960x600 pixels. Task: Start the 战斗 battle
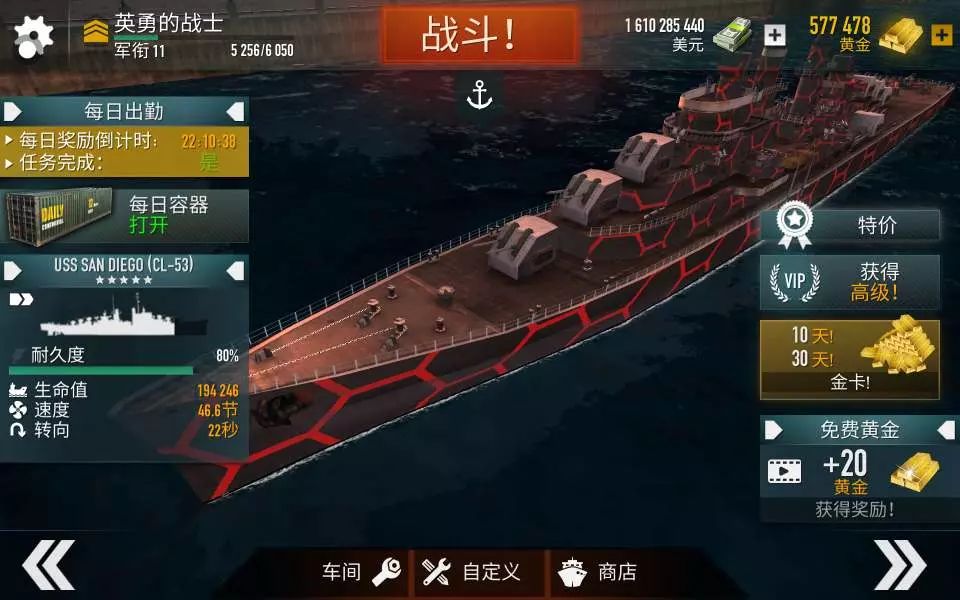479,35
